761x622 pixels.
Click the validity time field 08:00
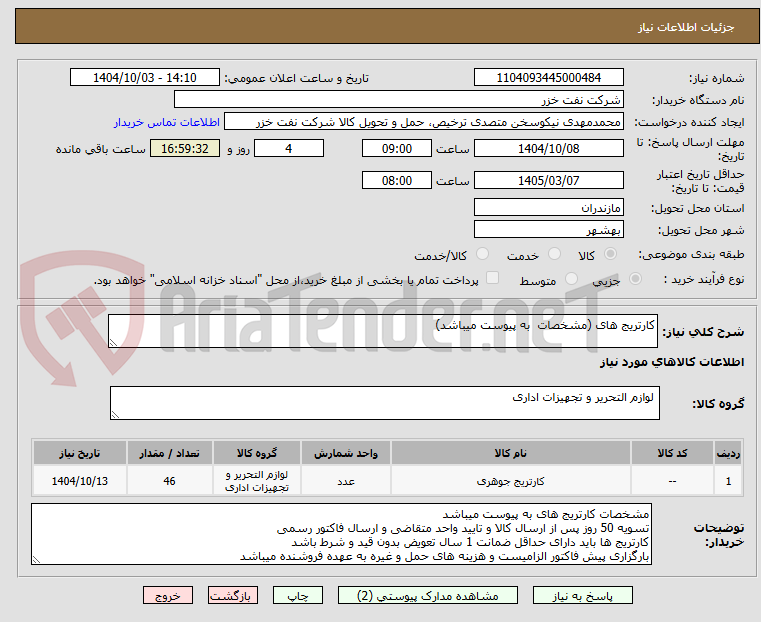(397, 180)
